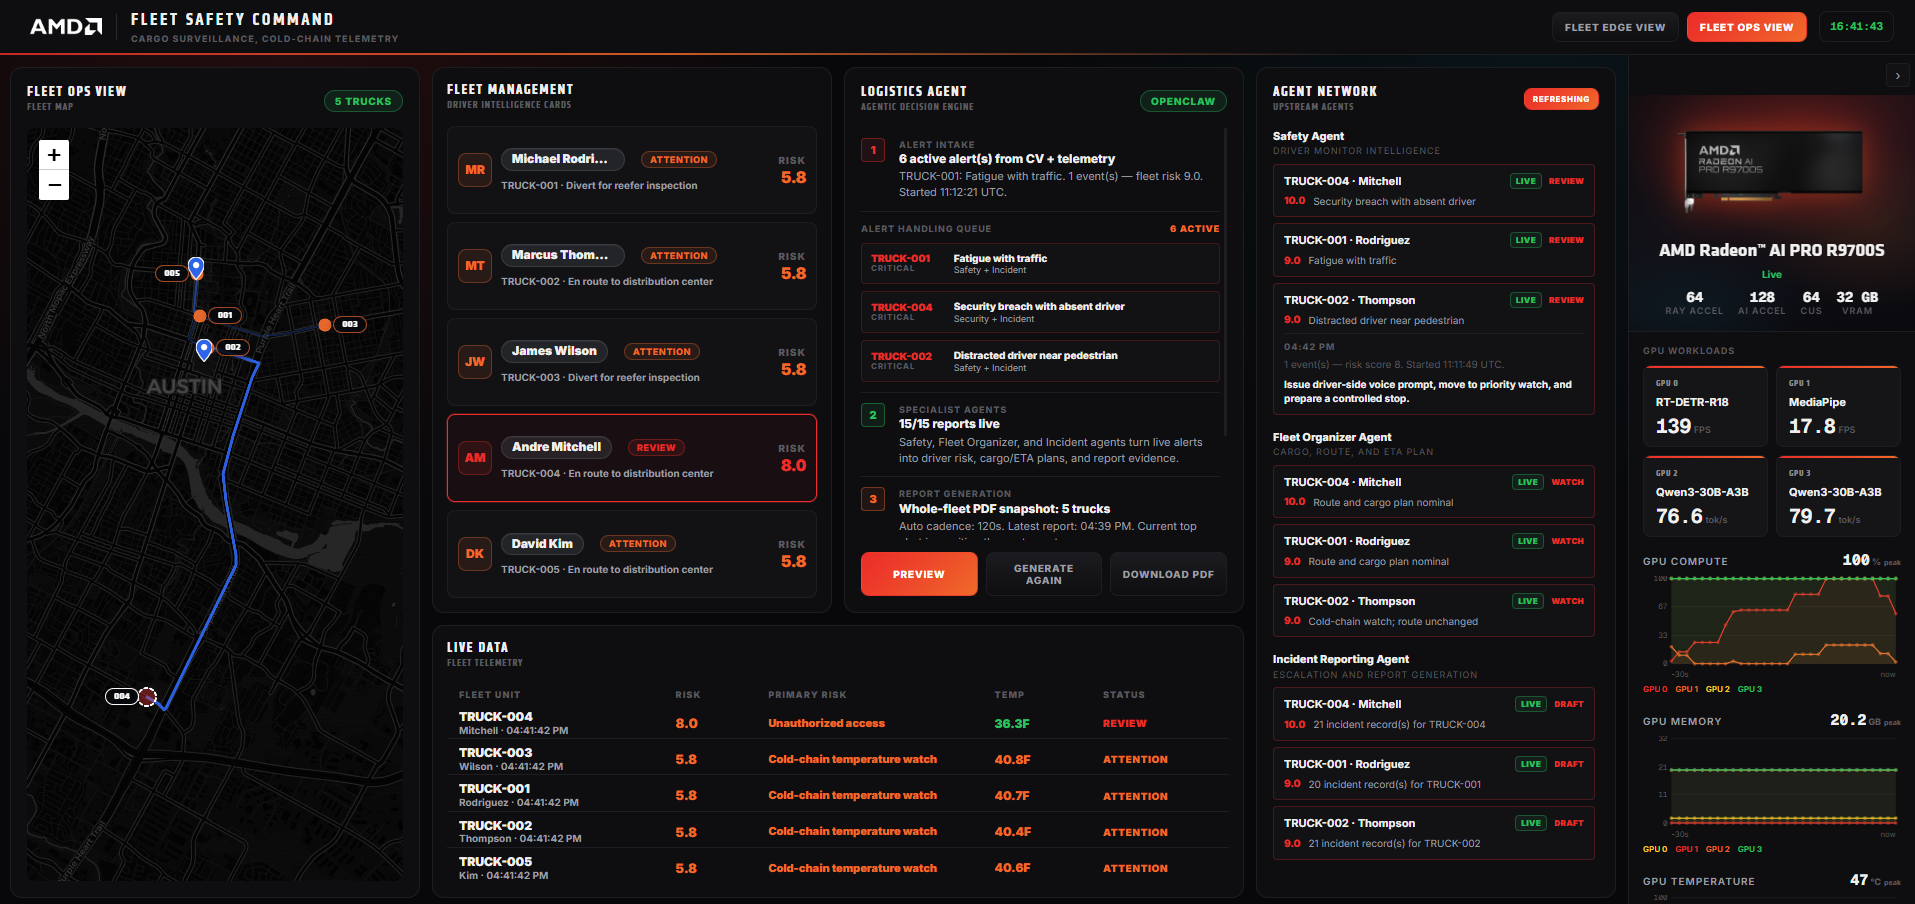This screenshot has height=904, width=1915.
Task: Download the PDF report
Action: click(x=1168, y=574)
